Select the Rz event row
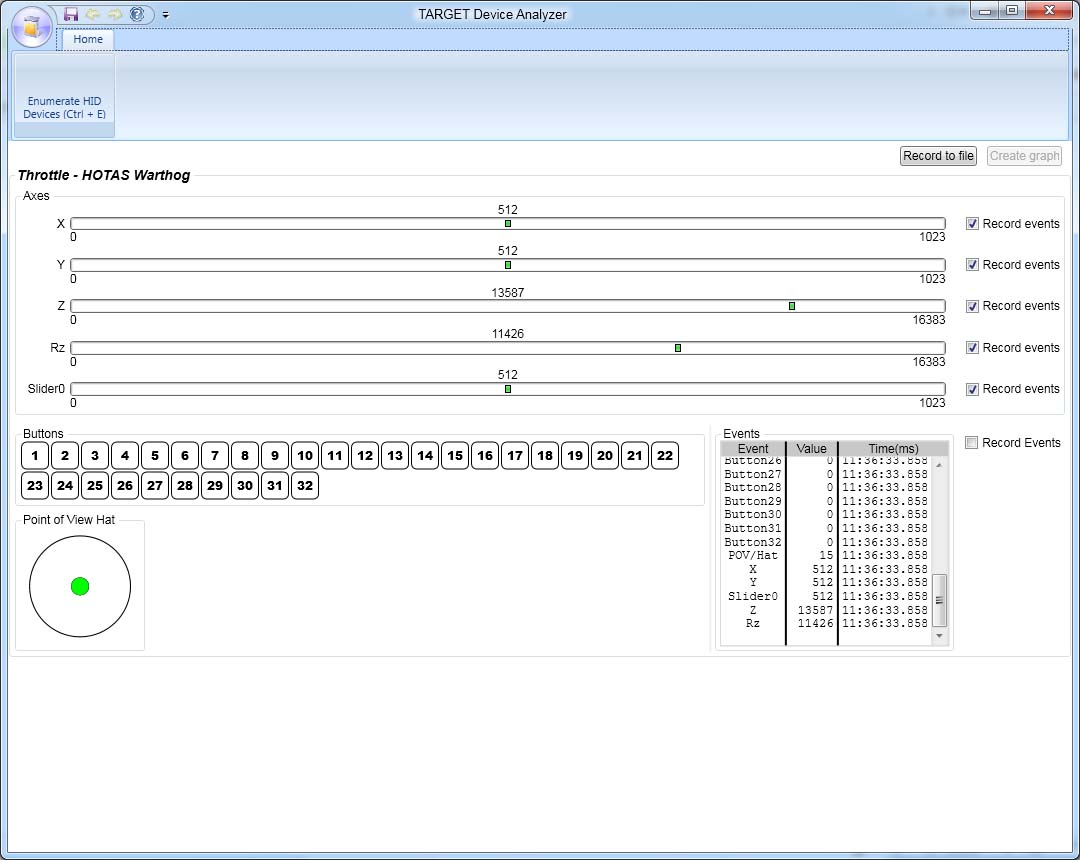Viewport: 1080px width, 860px height. (826, 623)
